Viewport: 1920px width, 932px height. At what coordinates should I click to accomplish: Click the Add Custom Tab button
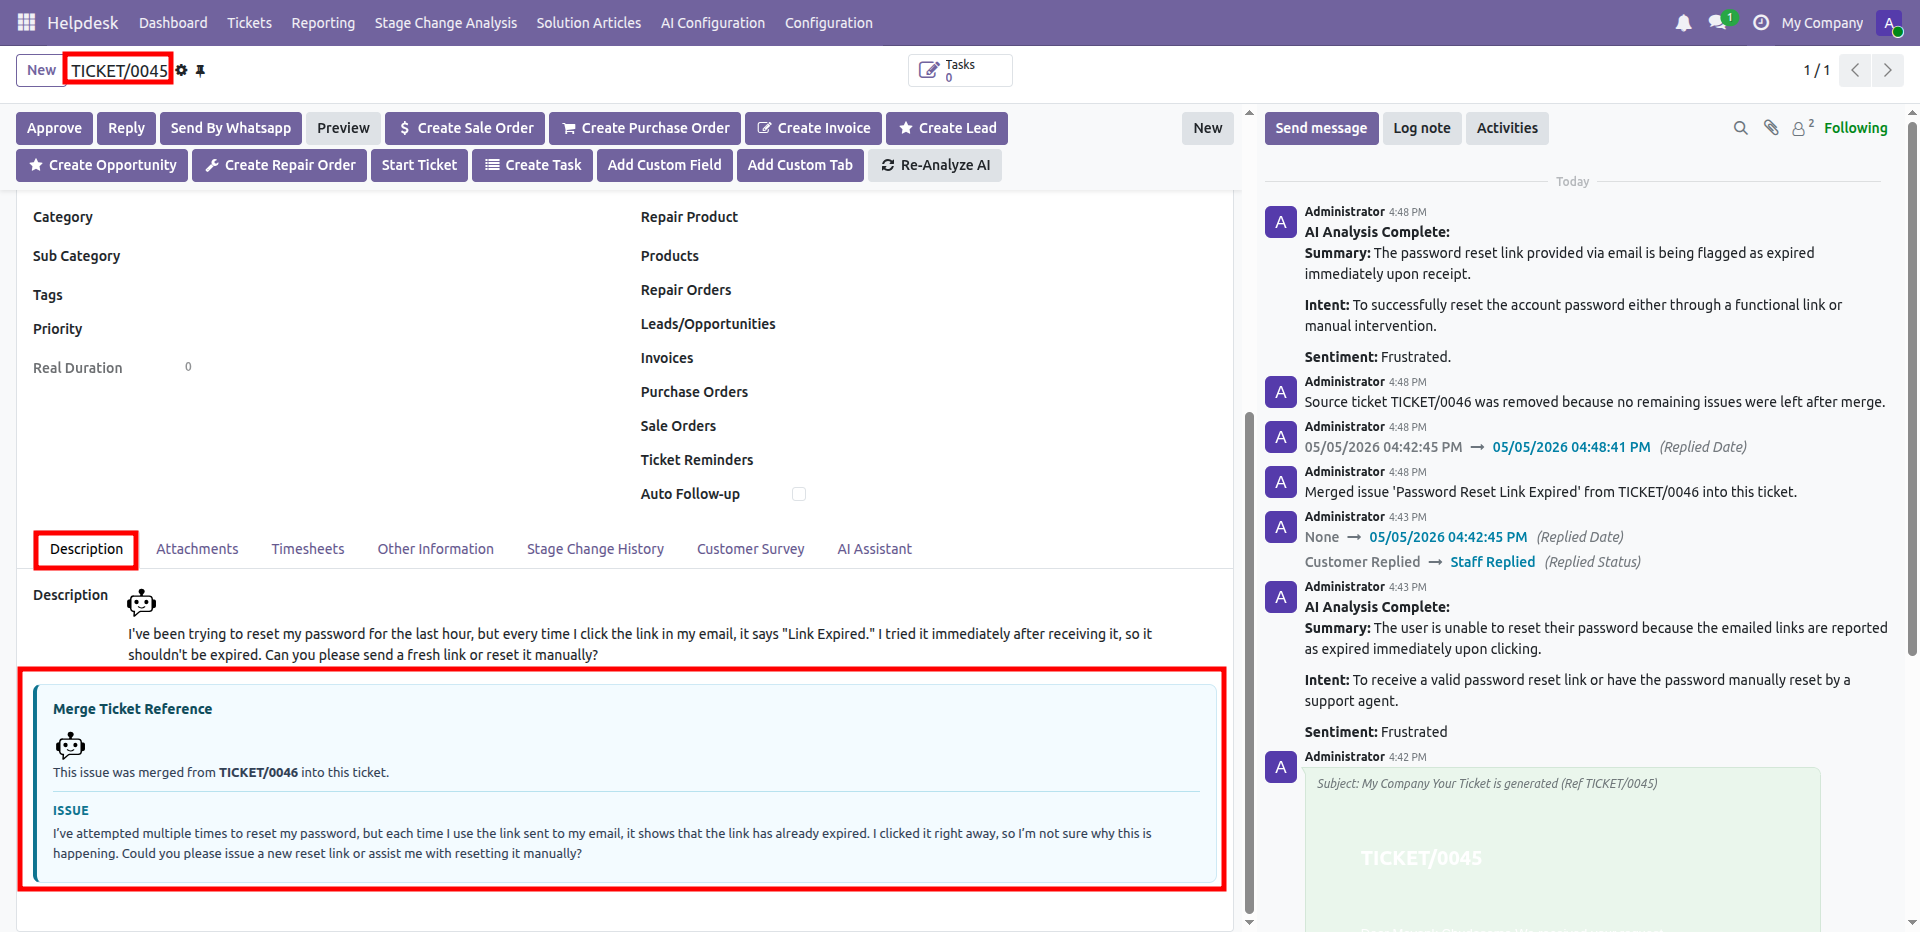coord(800,165)
